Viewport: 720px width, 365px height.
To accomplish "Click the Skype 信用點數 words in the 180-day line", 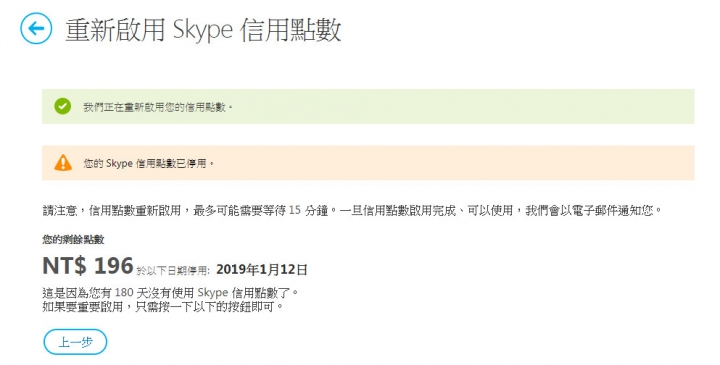I will [x=245, y=292].
